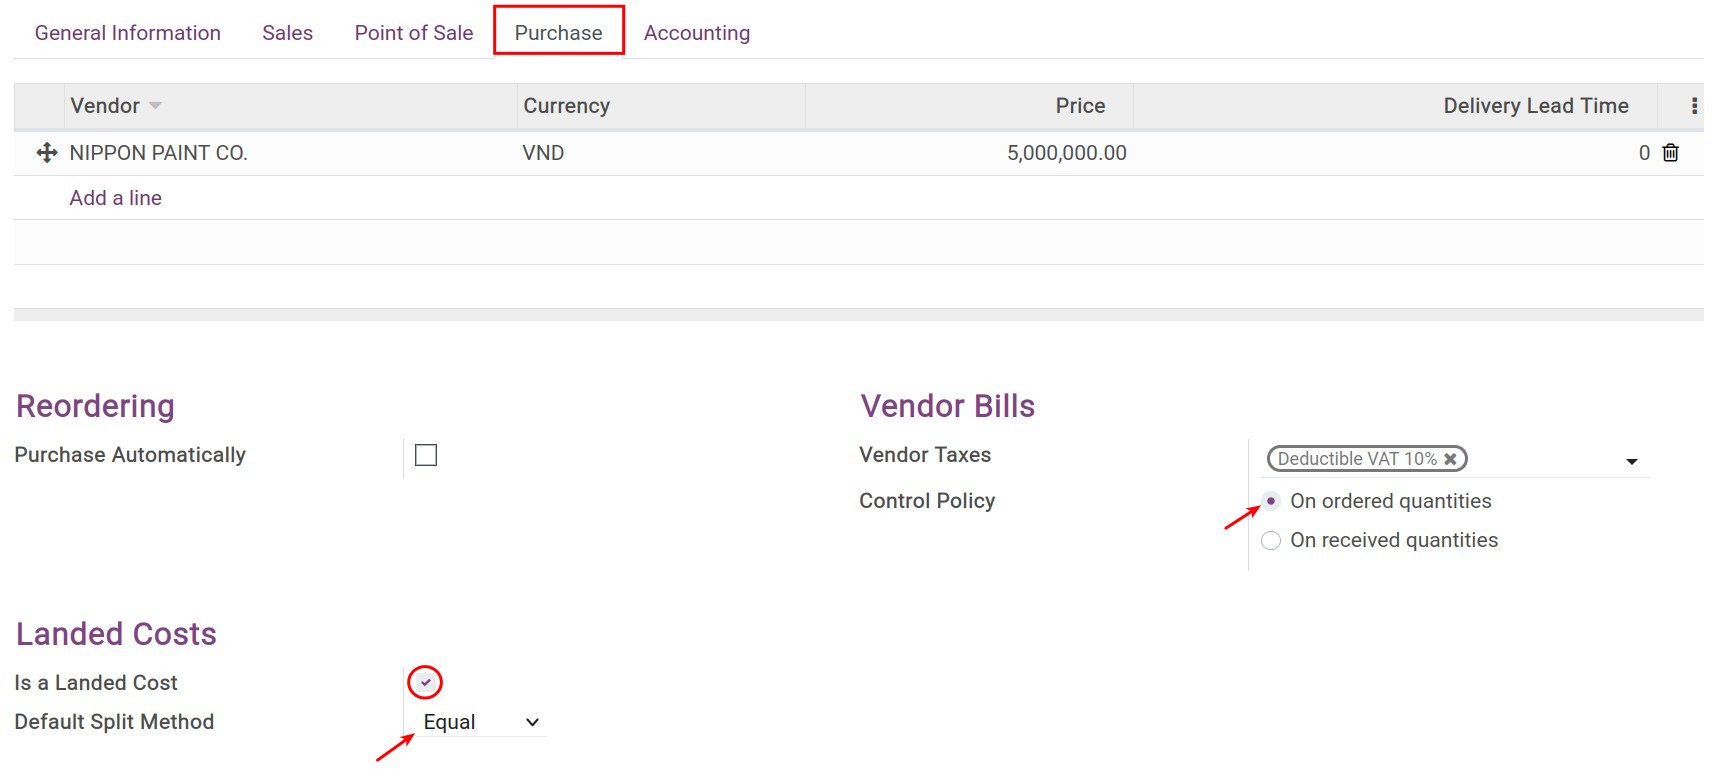Click Add a line to insert vendor
The image size is (1721, 769).
click(x=115, y=197)
